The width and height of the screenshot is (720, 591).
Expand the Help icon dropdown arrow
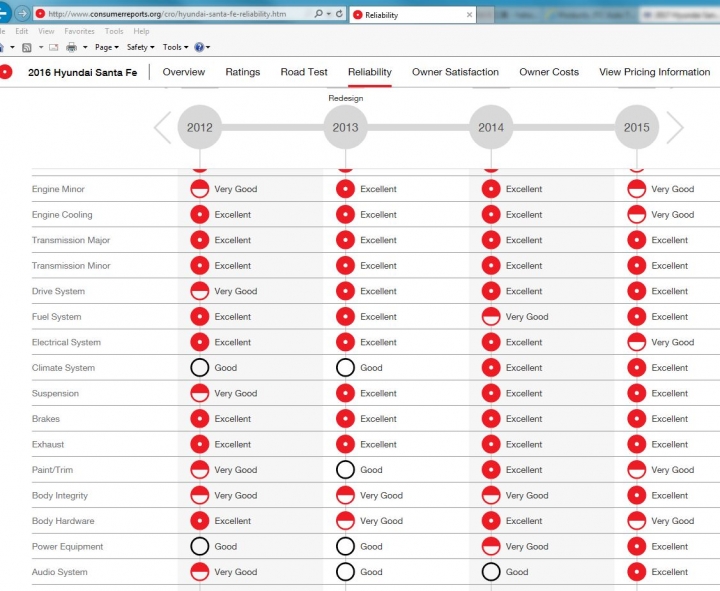[x=208, y=47]
